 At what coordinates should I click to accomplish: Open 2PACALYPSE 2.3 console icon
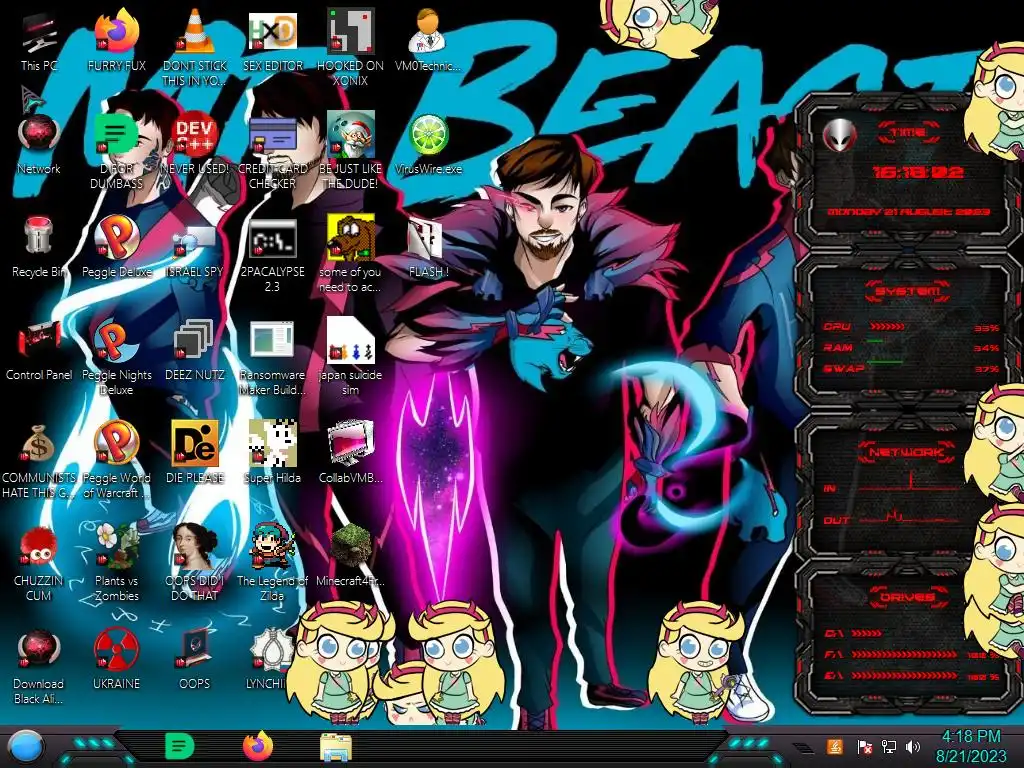pyautogui.click(x=272, y=255)
